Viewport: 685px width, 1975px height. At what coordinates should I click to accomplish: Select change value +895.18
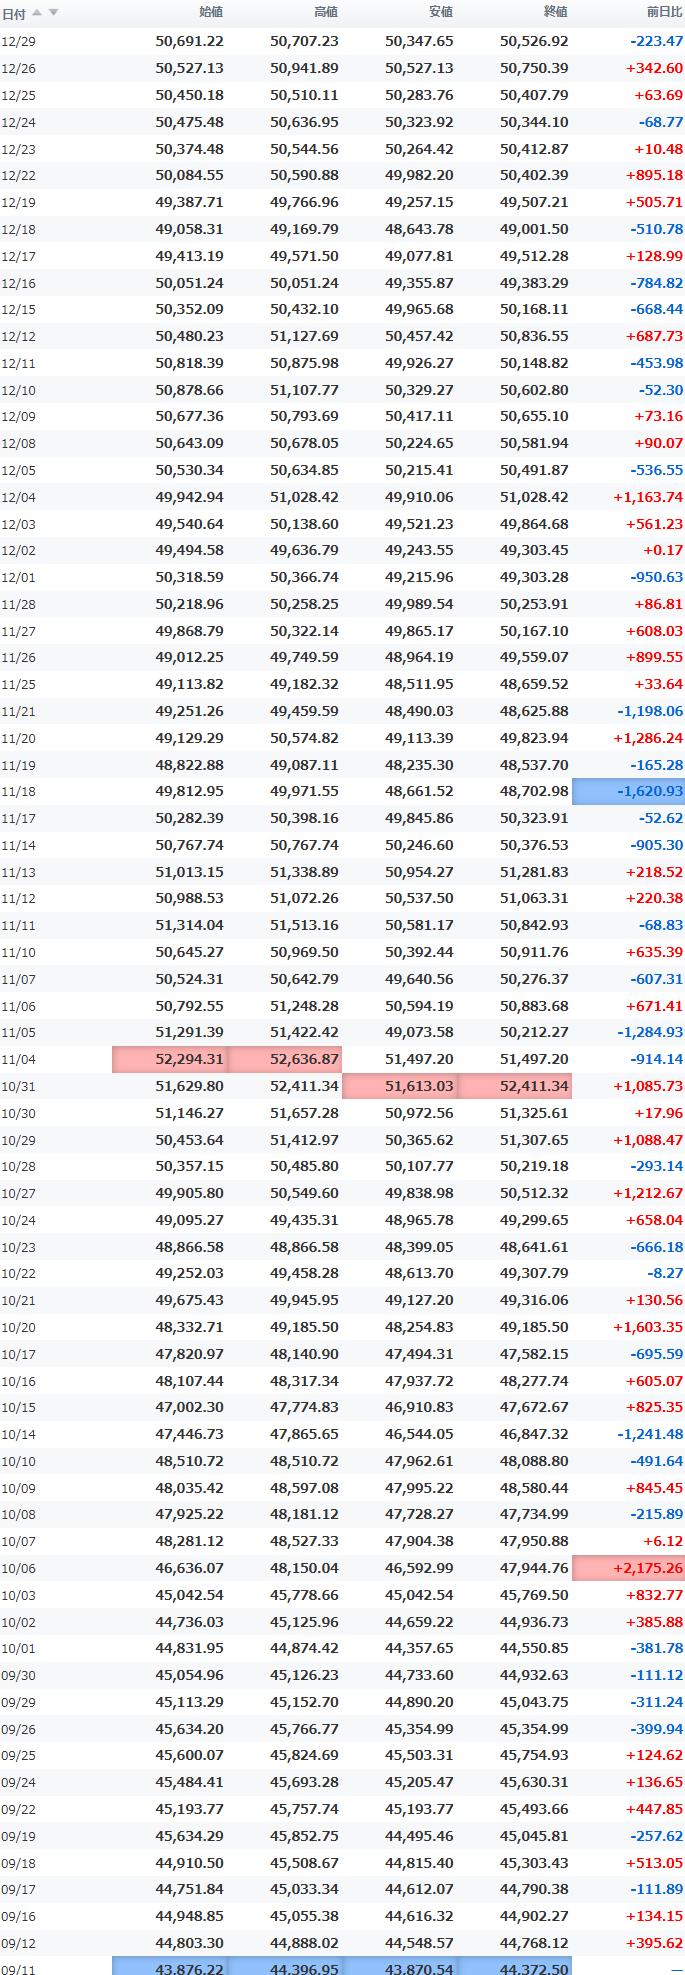coord(654,176)
